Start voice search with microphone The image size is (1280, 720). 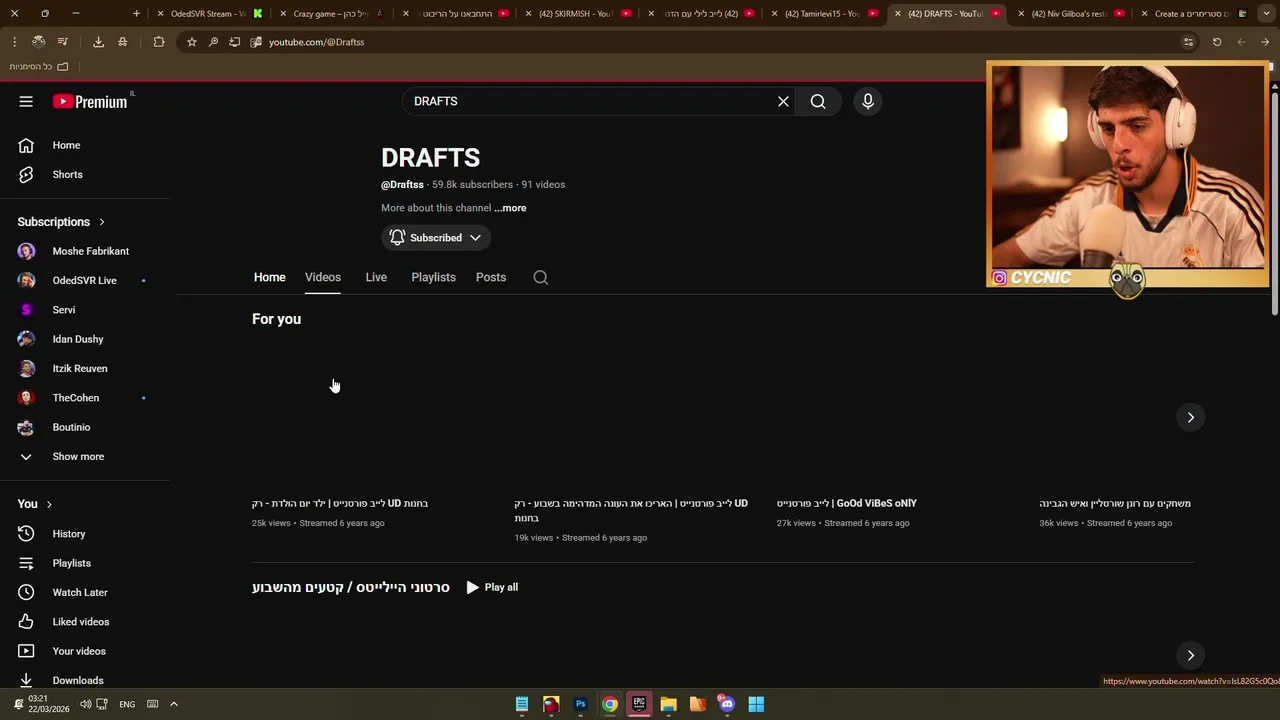[868, 101]
